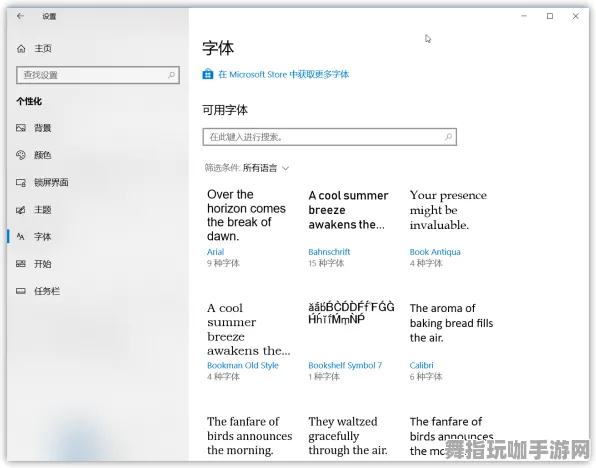Open the Book Antiqua font name link
The image size is (596, 468).
pyautogui.click(x=435, y=252)
